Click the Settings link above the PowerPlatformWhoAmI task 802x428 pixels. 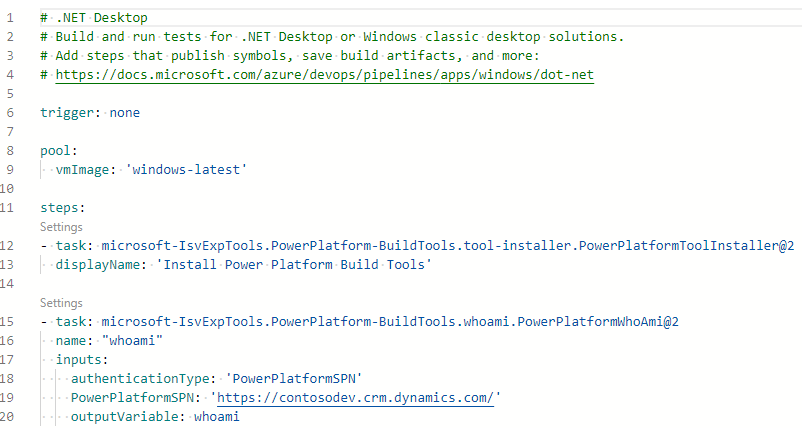tap(61, 302)
